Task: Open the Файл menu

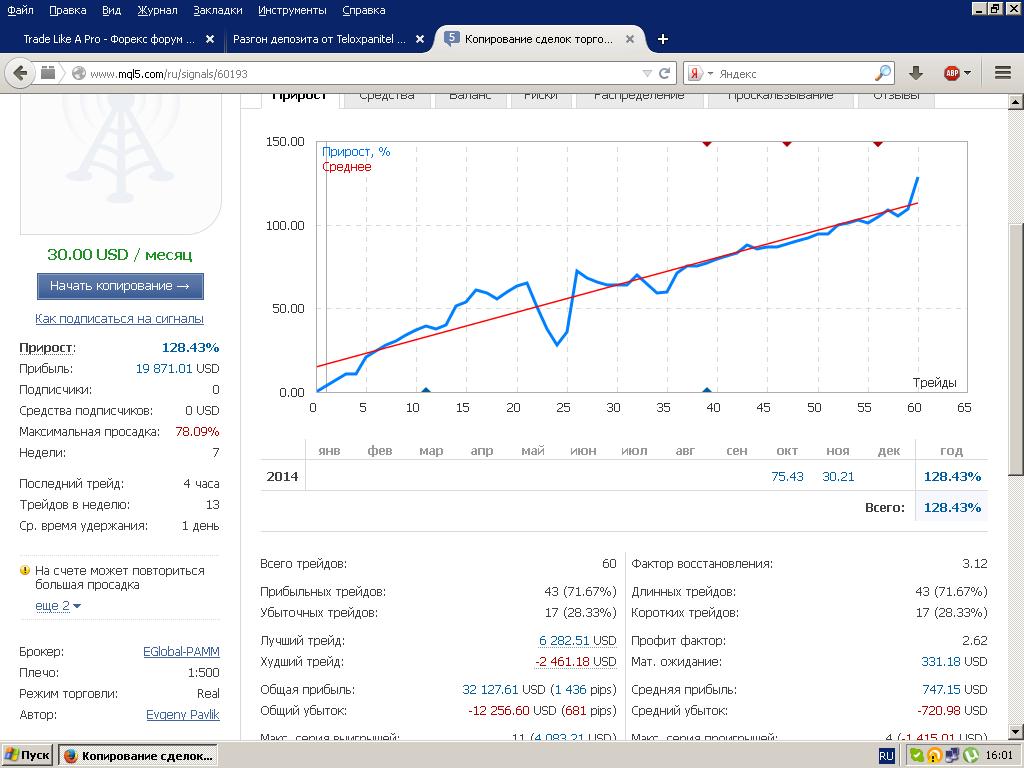Action: tap(20, 10)
